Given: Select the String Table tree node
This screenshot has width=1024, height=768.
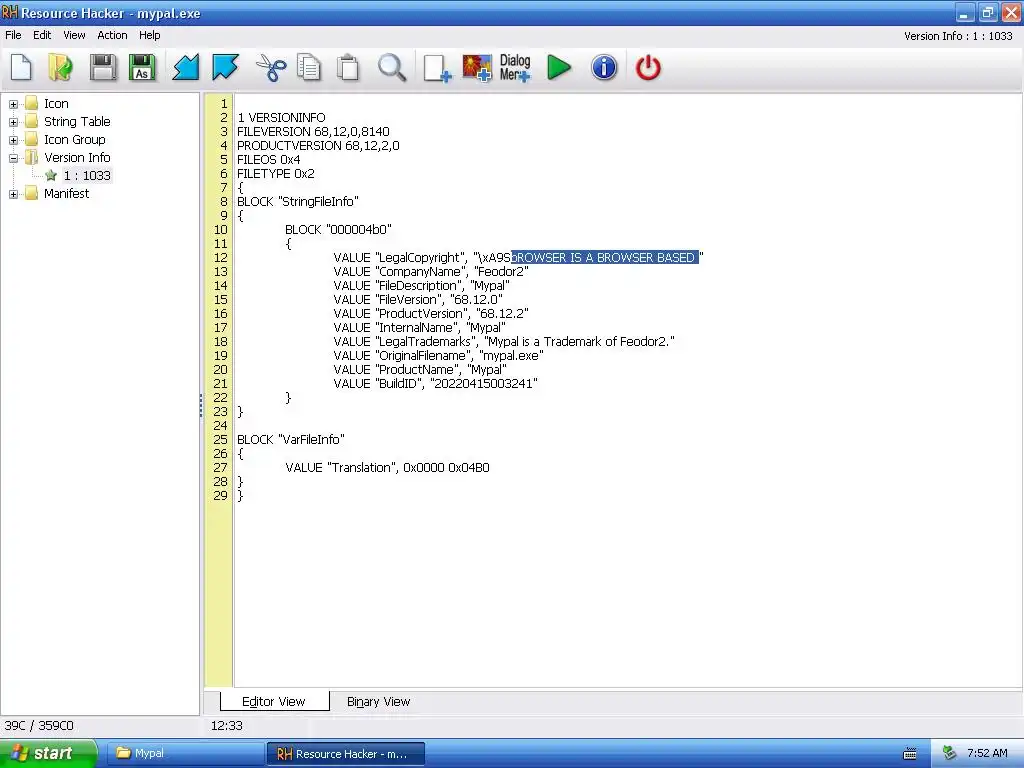Looking at the screenshot, I should coord(77,121).
